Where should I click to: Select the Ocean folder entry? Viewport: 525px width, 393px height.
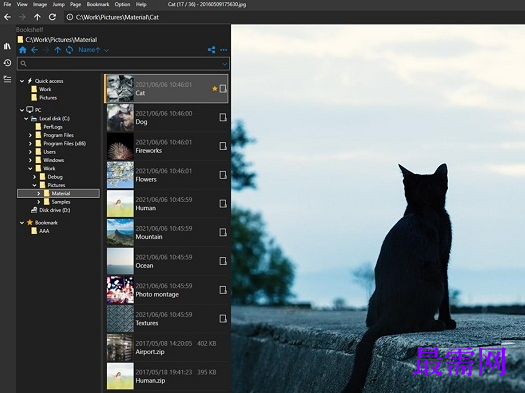[x=167, y=261]
